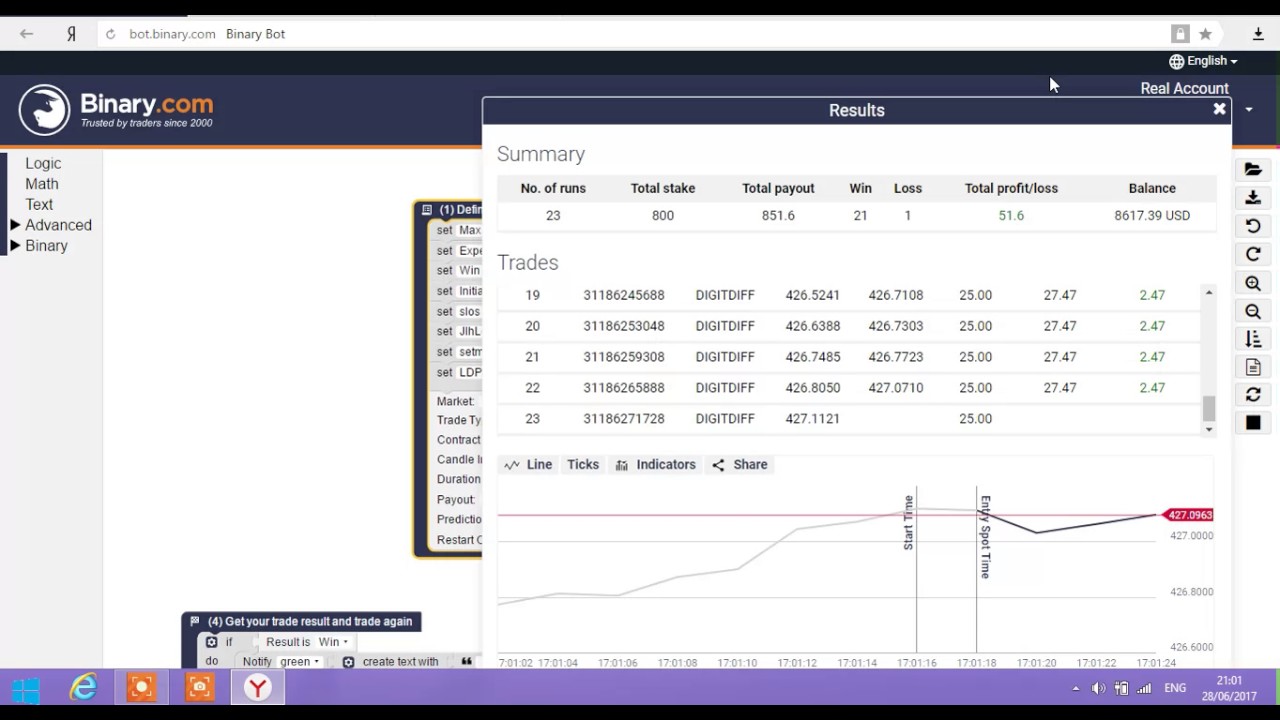Reload the bot.binary.com page
1280x720 pixels.
point(110,34)
